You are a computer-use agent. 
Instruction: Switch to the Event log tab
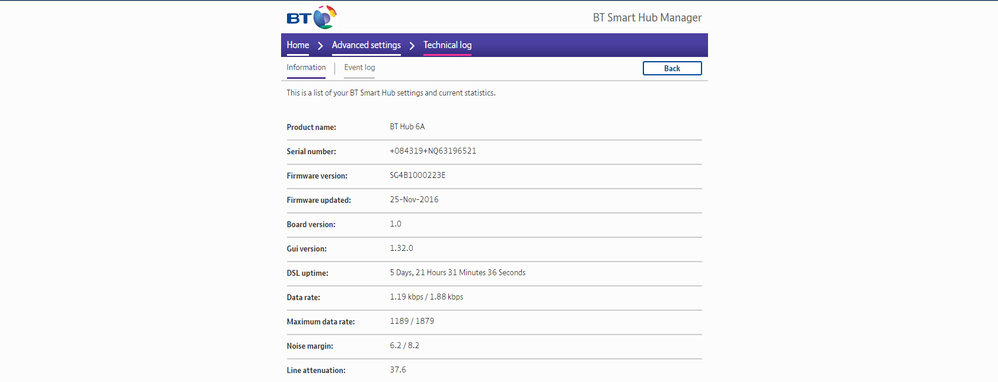[x=360, y=67]
